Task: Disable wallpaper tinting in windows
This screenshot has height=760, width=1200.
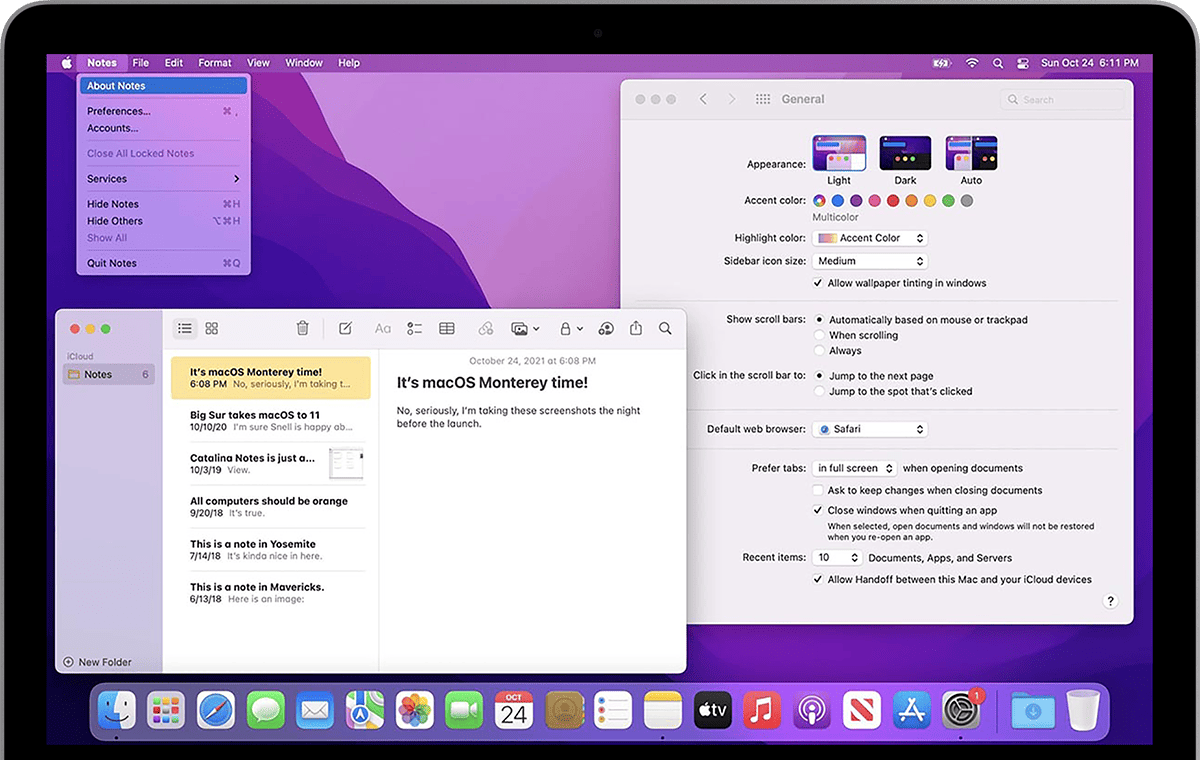Action: tap(819, 283)
